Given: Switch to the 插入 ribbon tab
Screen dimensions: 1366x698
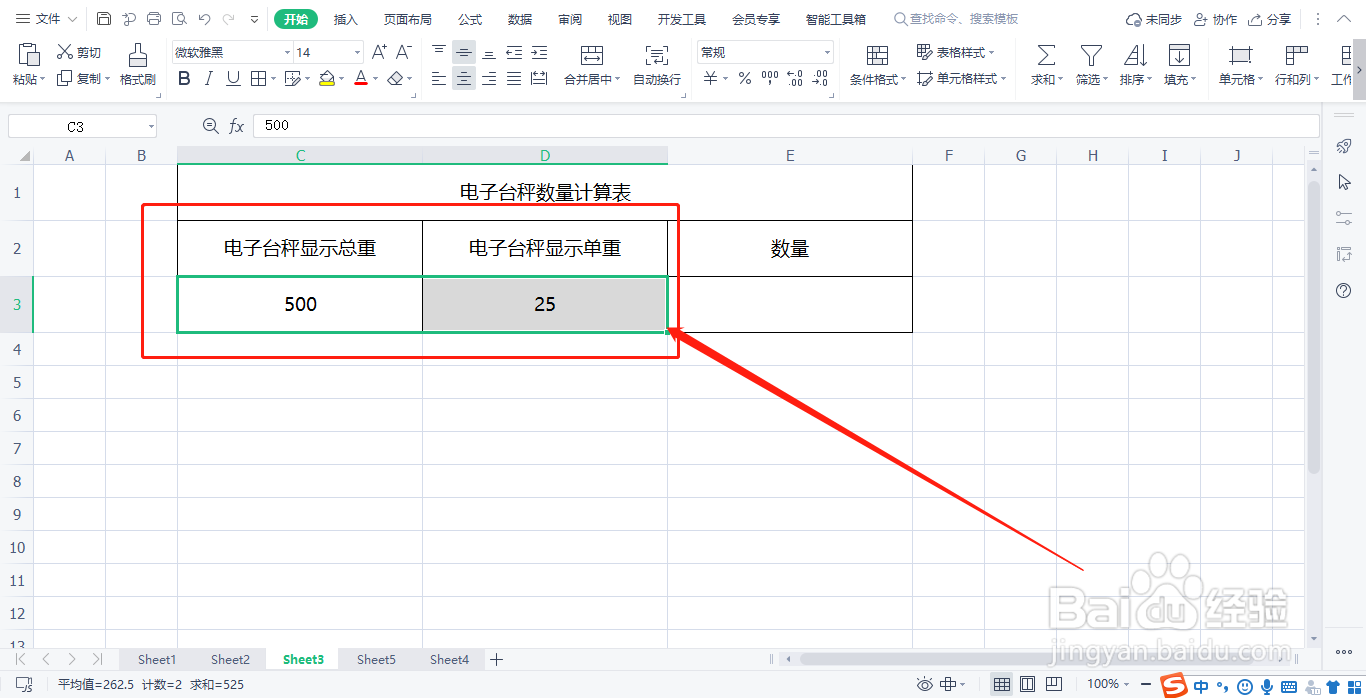Looking at the screenshot, I should pos(345,18).
